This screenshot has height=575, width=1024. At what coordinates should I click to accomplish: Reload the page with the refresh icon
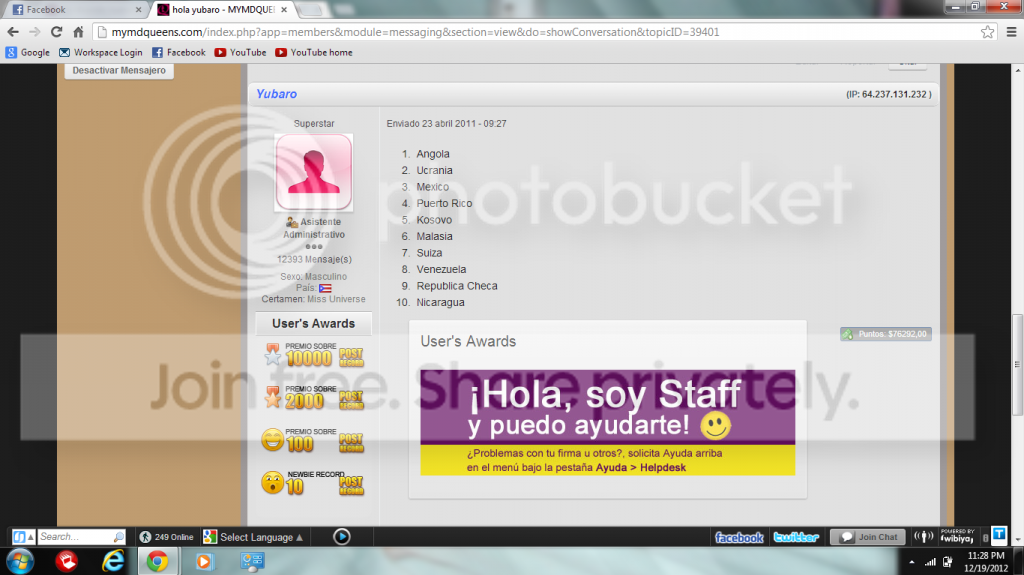point(56,32)
